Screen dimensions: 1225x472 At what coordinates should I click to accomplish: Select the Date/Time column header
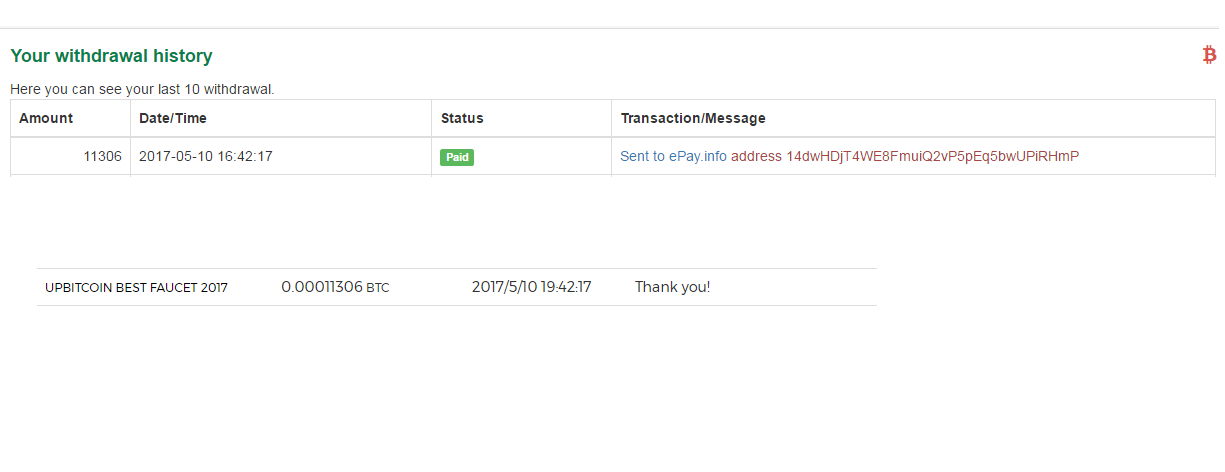(173, 118)
